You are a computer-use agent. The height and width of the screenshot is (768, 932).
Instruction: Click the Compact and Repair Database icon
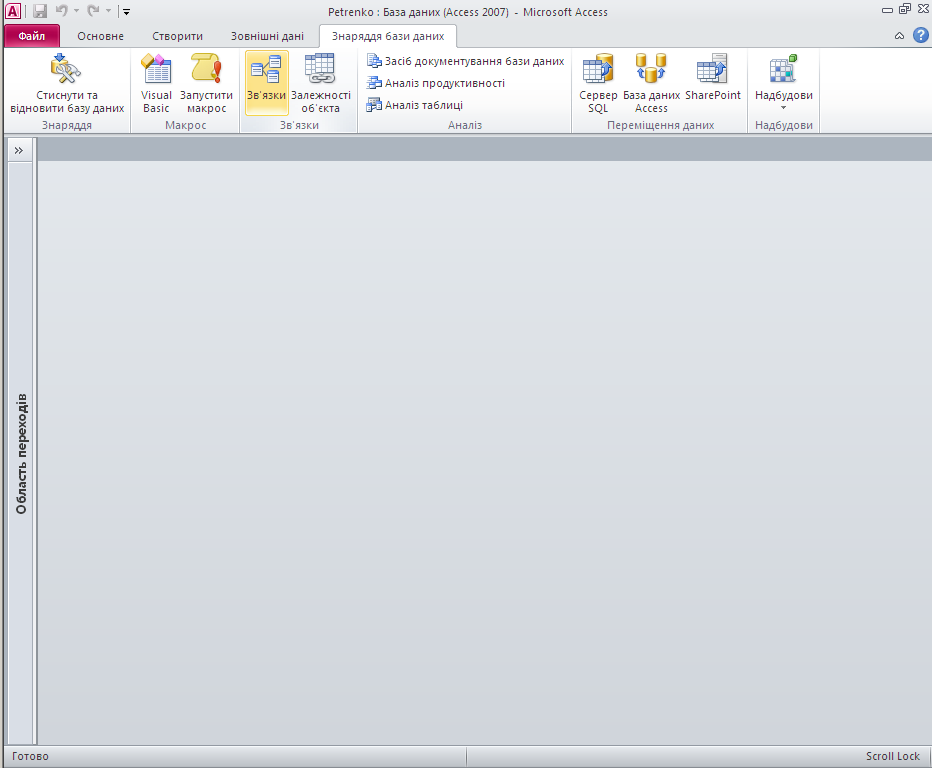pyautogui.click(x=67, y=69)
